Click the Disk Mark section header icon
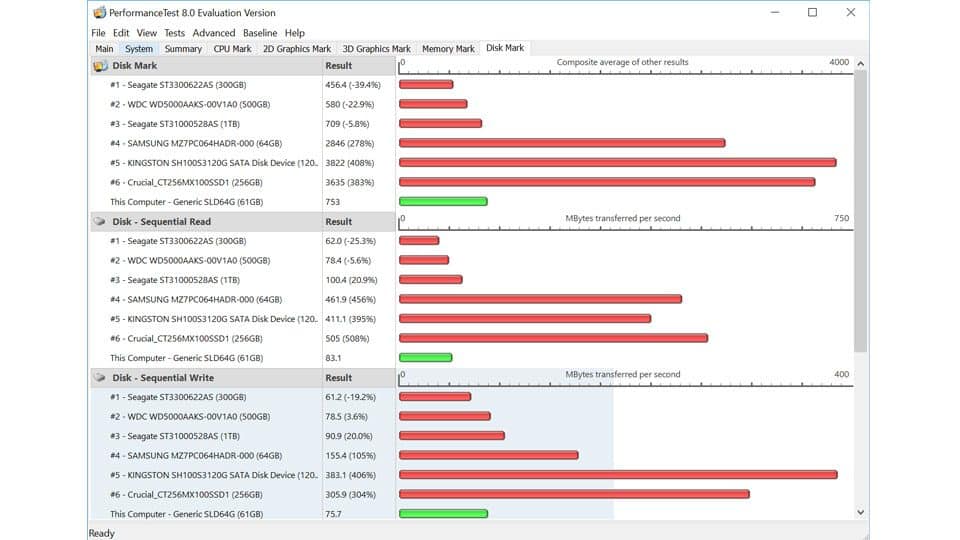 [100, 66]
